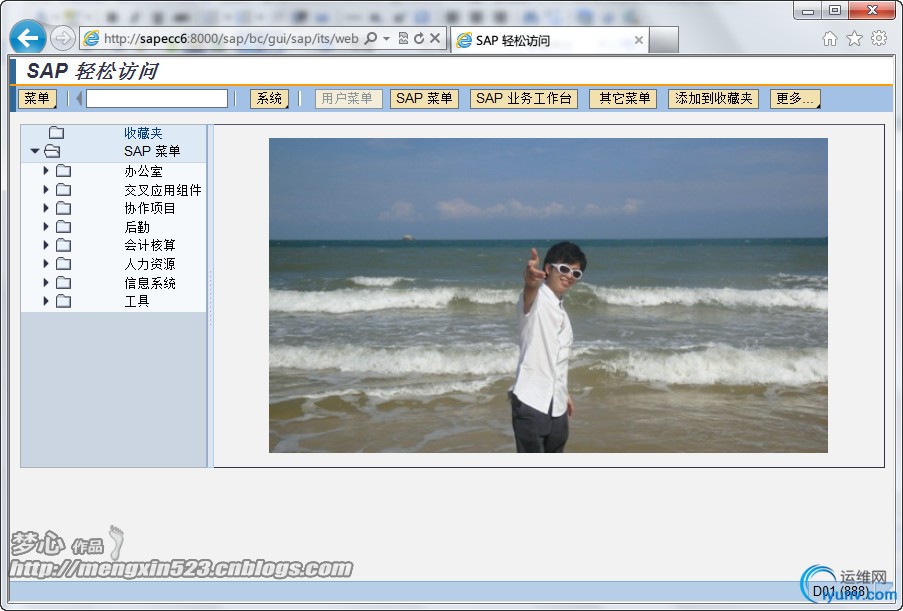This screenshot has height=611, width=903.
Task: Collapse the SAP 菜单 tree node
Action: click(35, 151)
